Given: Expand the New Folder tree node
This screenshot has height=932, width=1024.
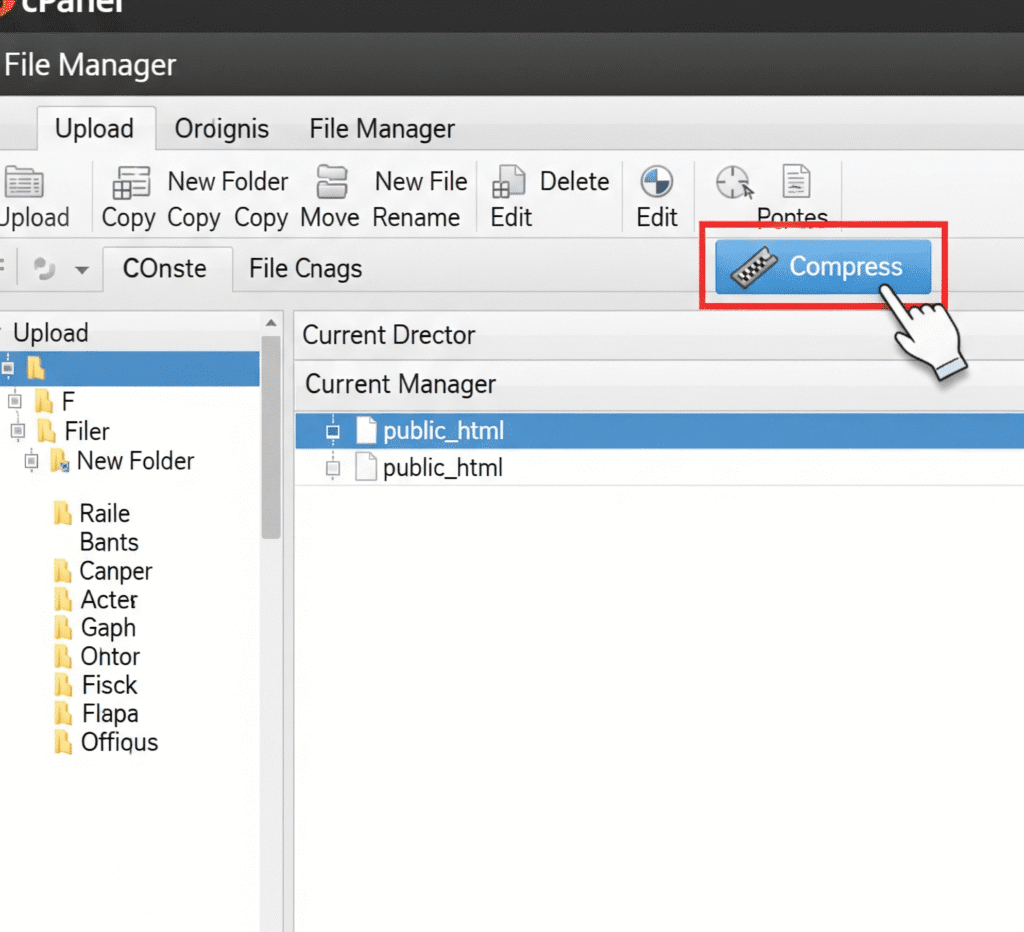Looking at the screenshot, I should [x=31, y=461].
